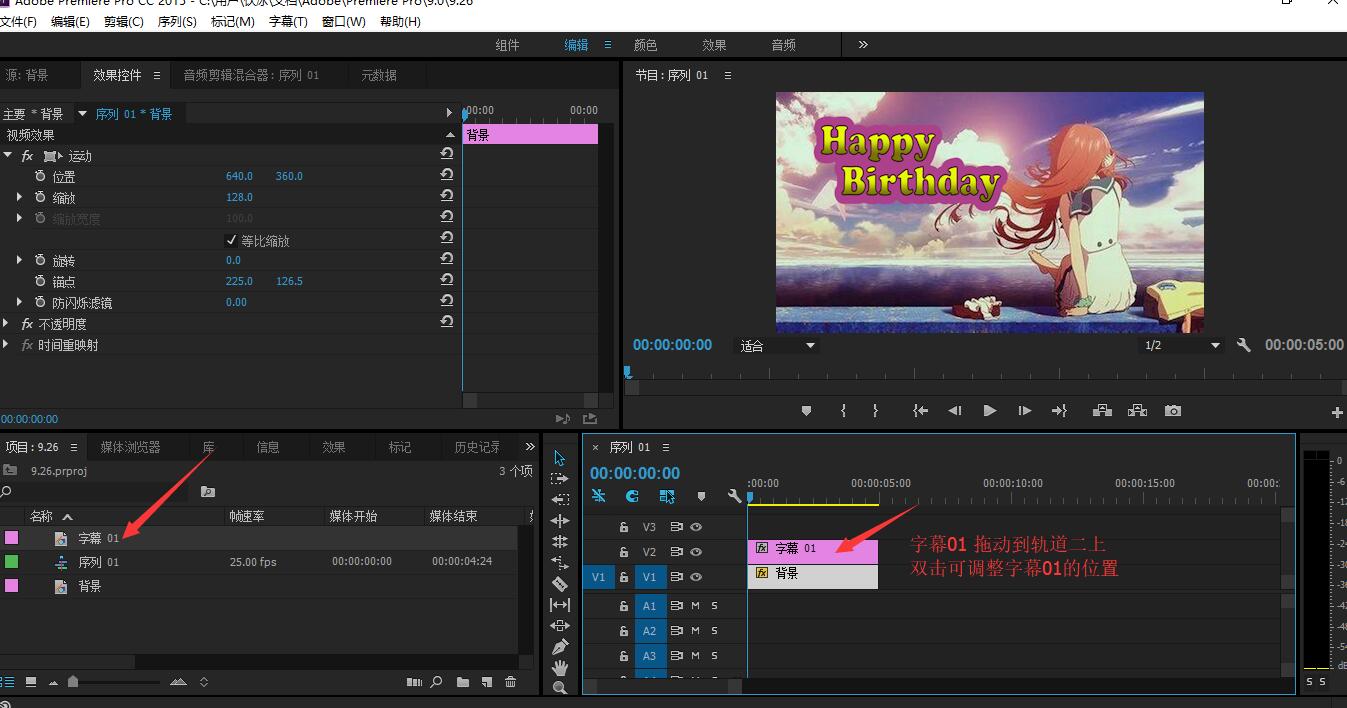Open 音频剪辑混合器 tab
Screen dimensions: 1347x708
pos(251,75)
